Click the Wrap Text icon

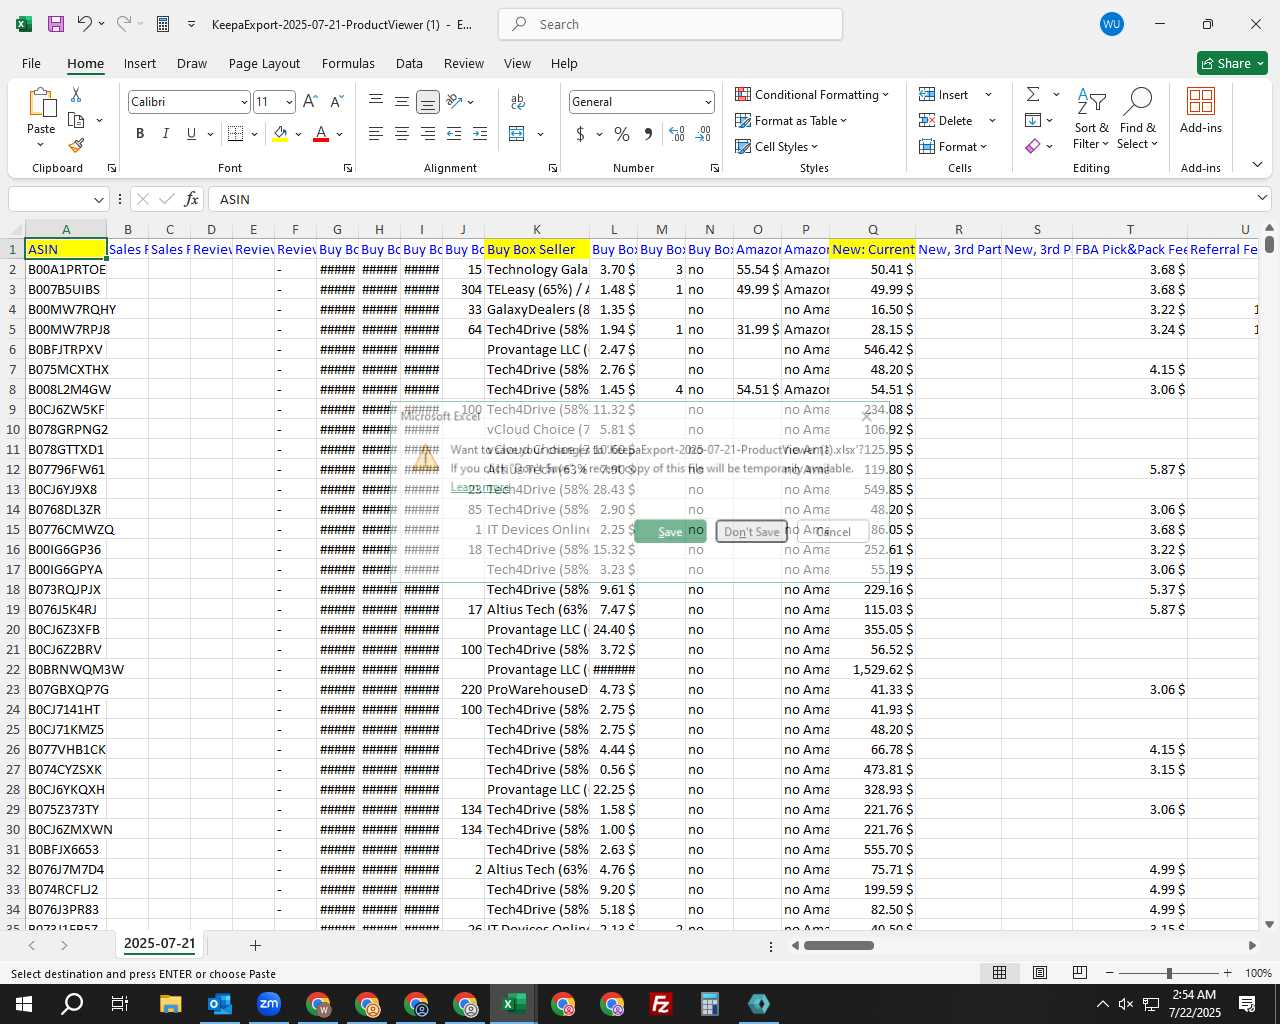[518, 102]
